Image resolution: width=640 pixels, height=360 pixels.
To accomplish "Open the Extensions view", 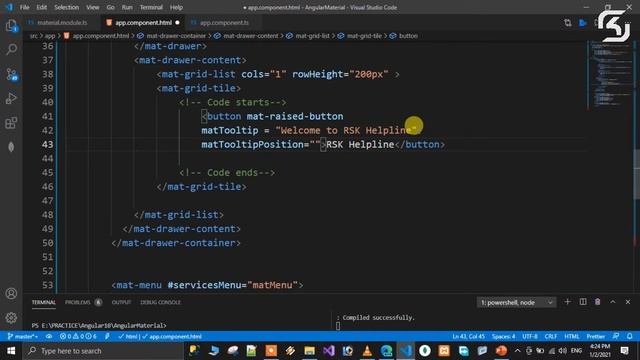I will 11,123.
